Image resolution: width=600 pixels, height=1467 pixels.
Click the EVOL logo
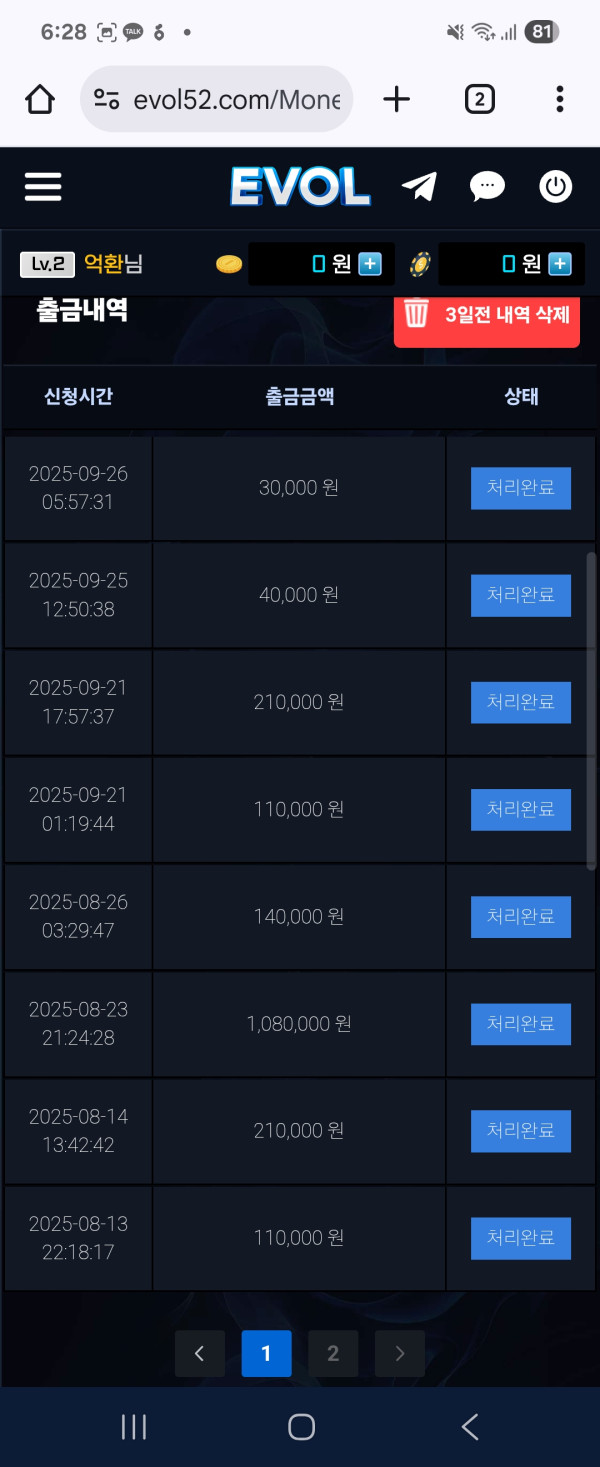[300, 187]
